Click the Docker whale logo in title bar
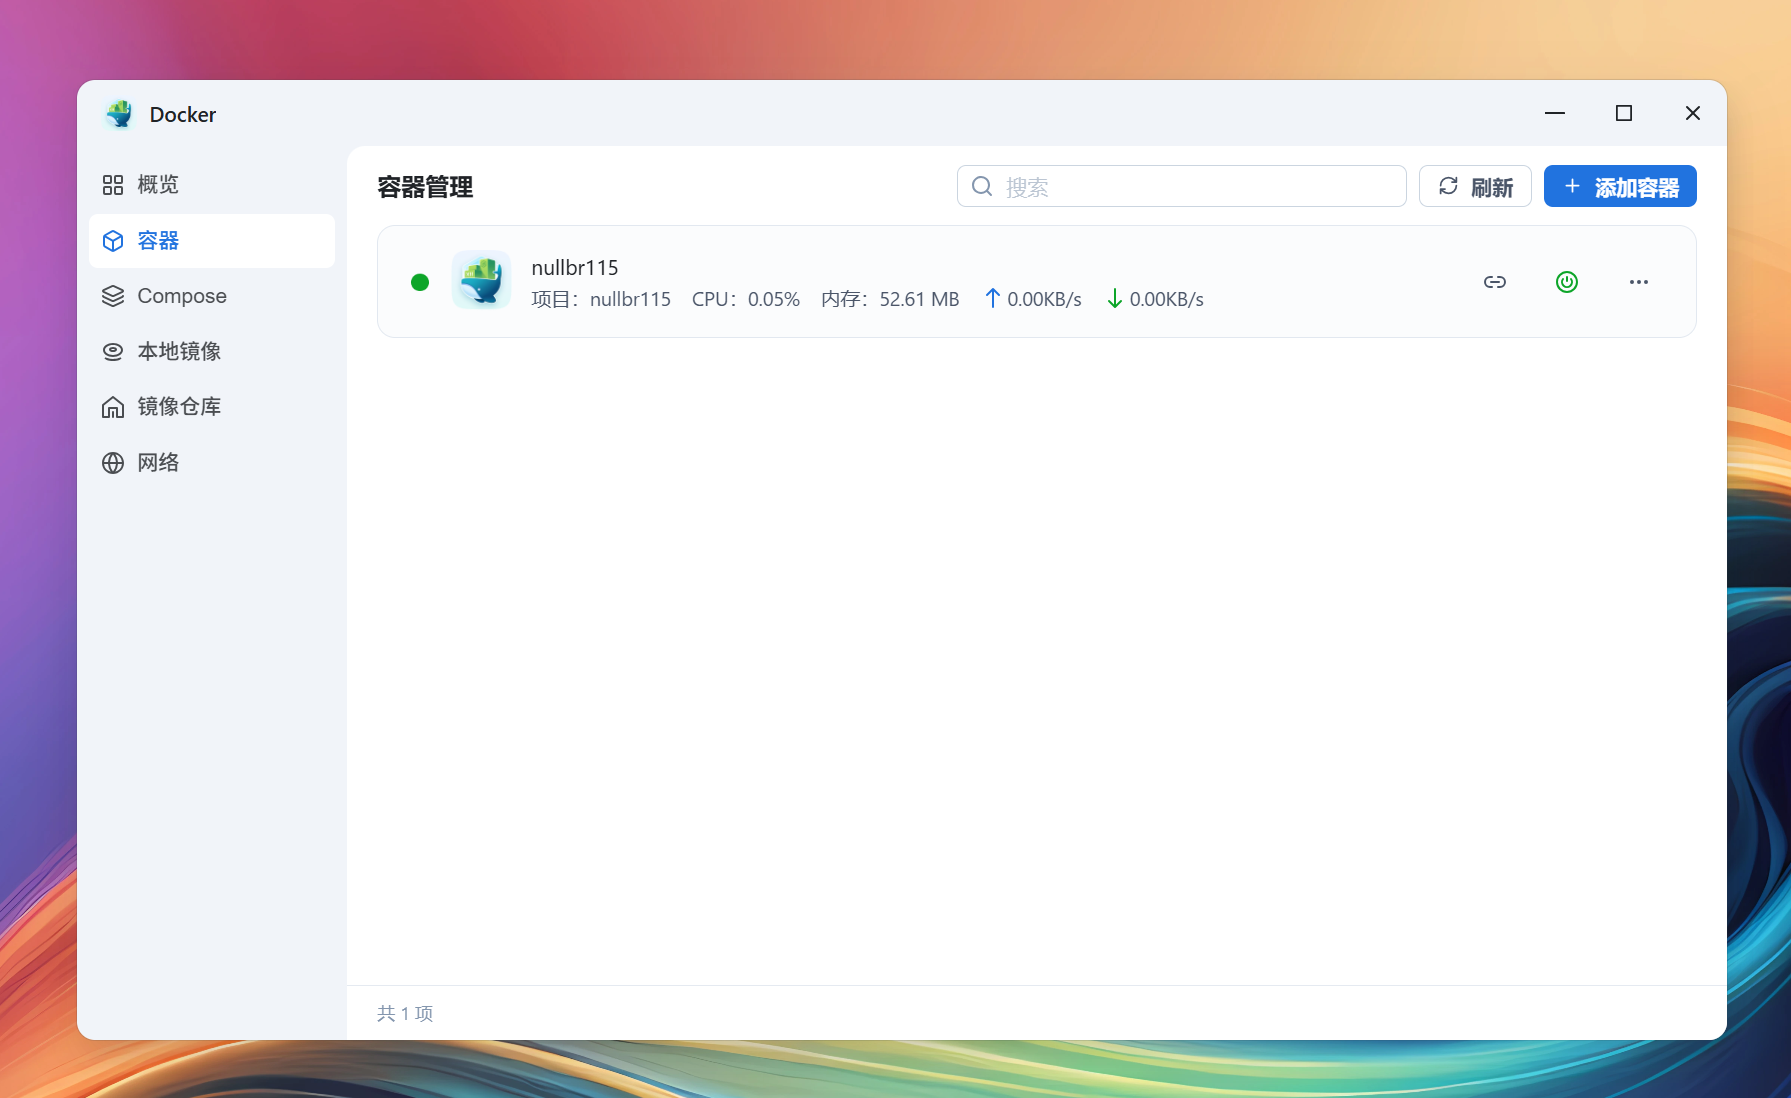1791x1098 pixels. (120, 114)
